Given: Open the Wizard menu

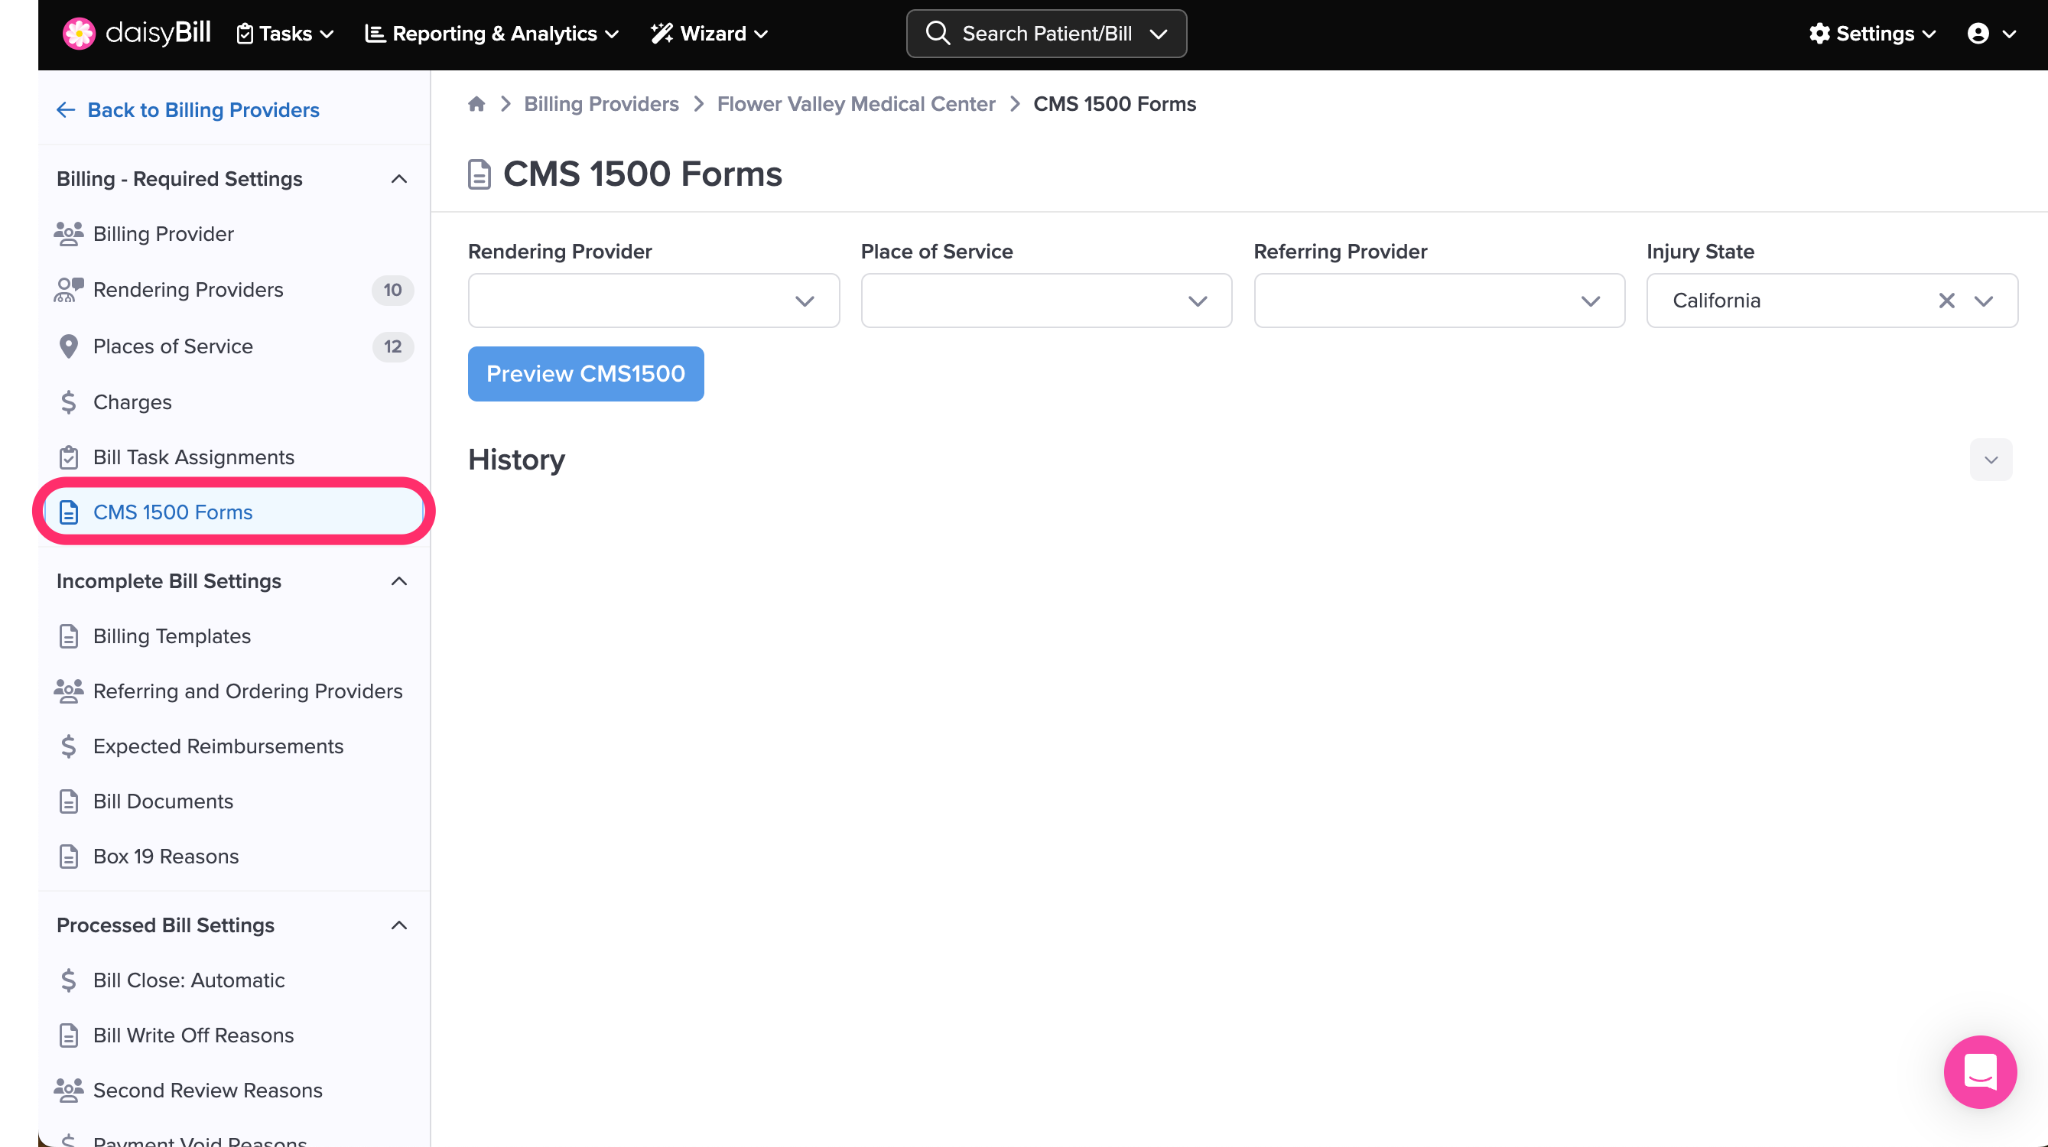Looking at the screenshot, I should [x=709, y=33].
